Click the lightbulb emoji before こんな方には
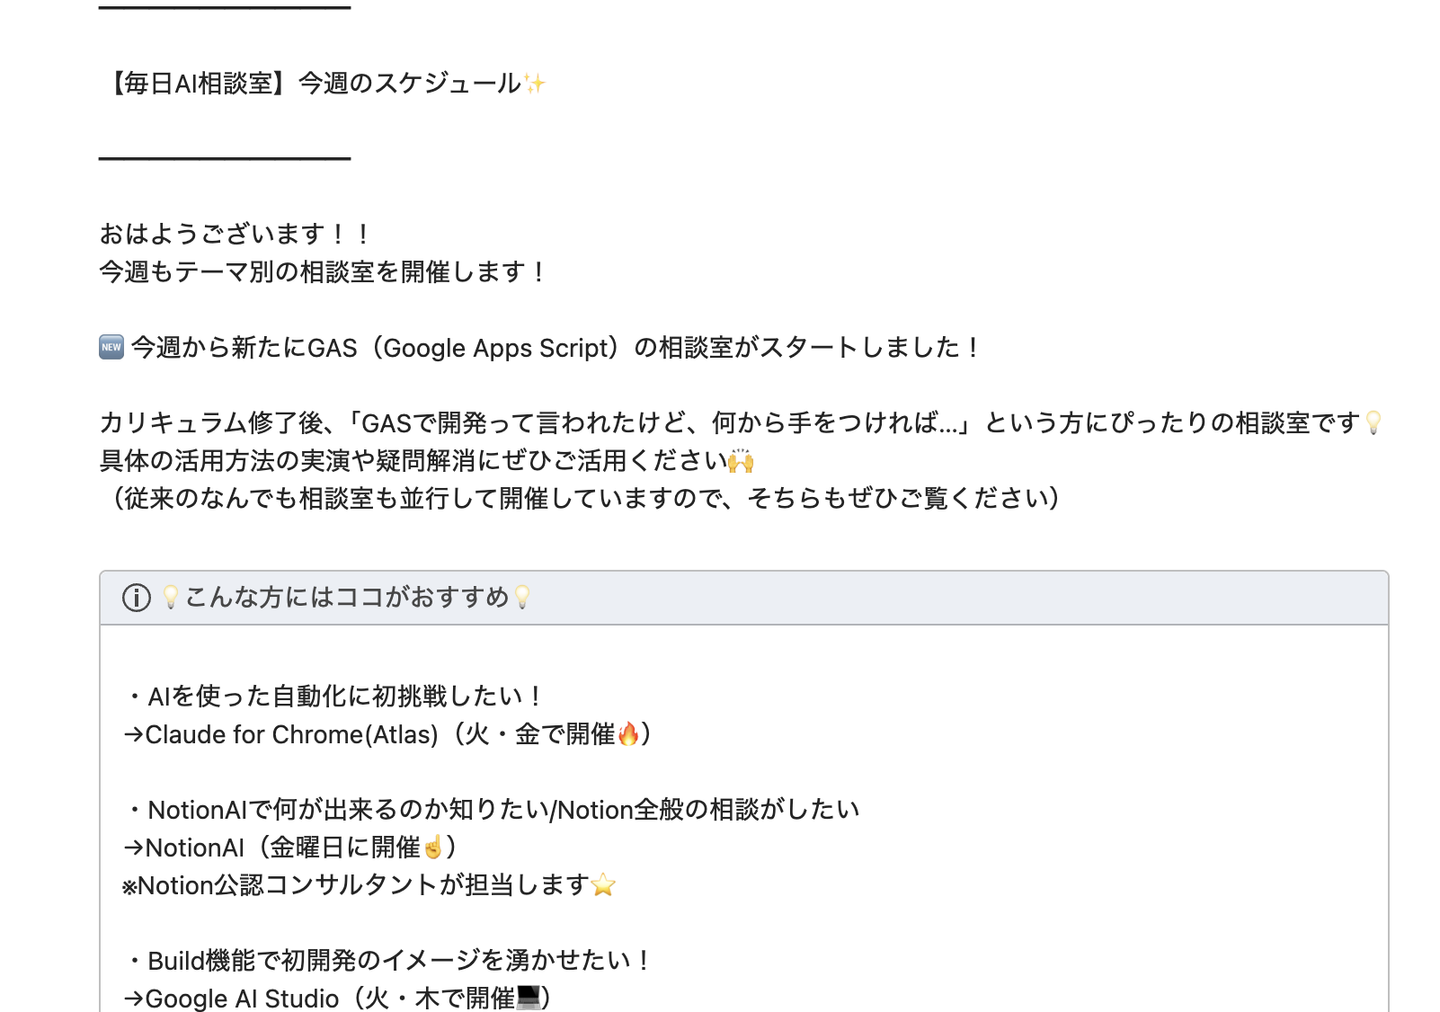Image resolution: width=1440 pixels, height=1012 pixels. click(170, 598)
